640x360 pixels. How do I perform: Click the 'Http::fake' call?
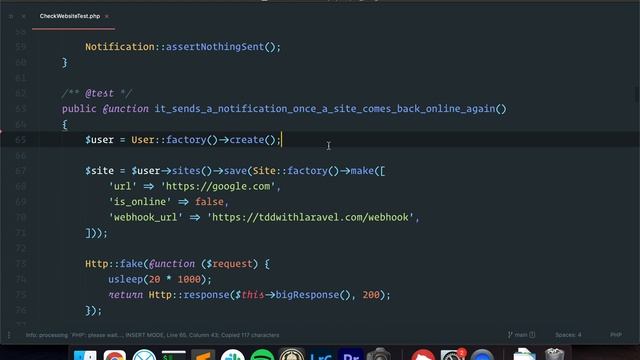114,264
